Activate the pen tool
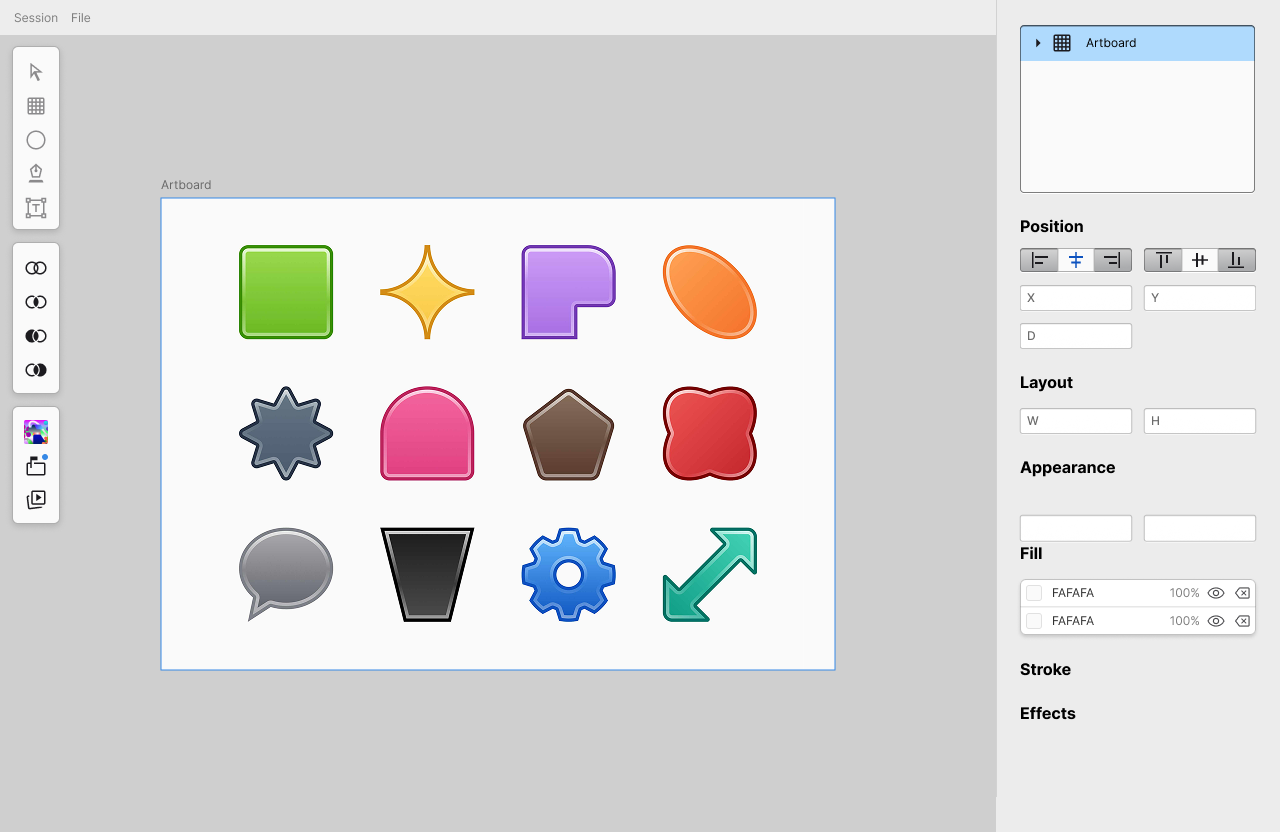 pos(36,174)
